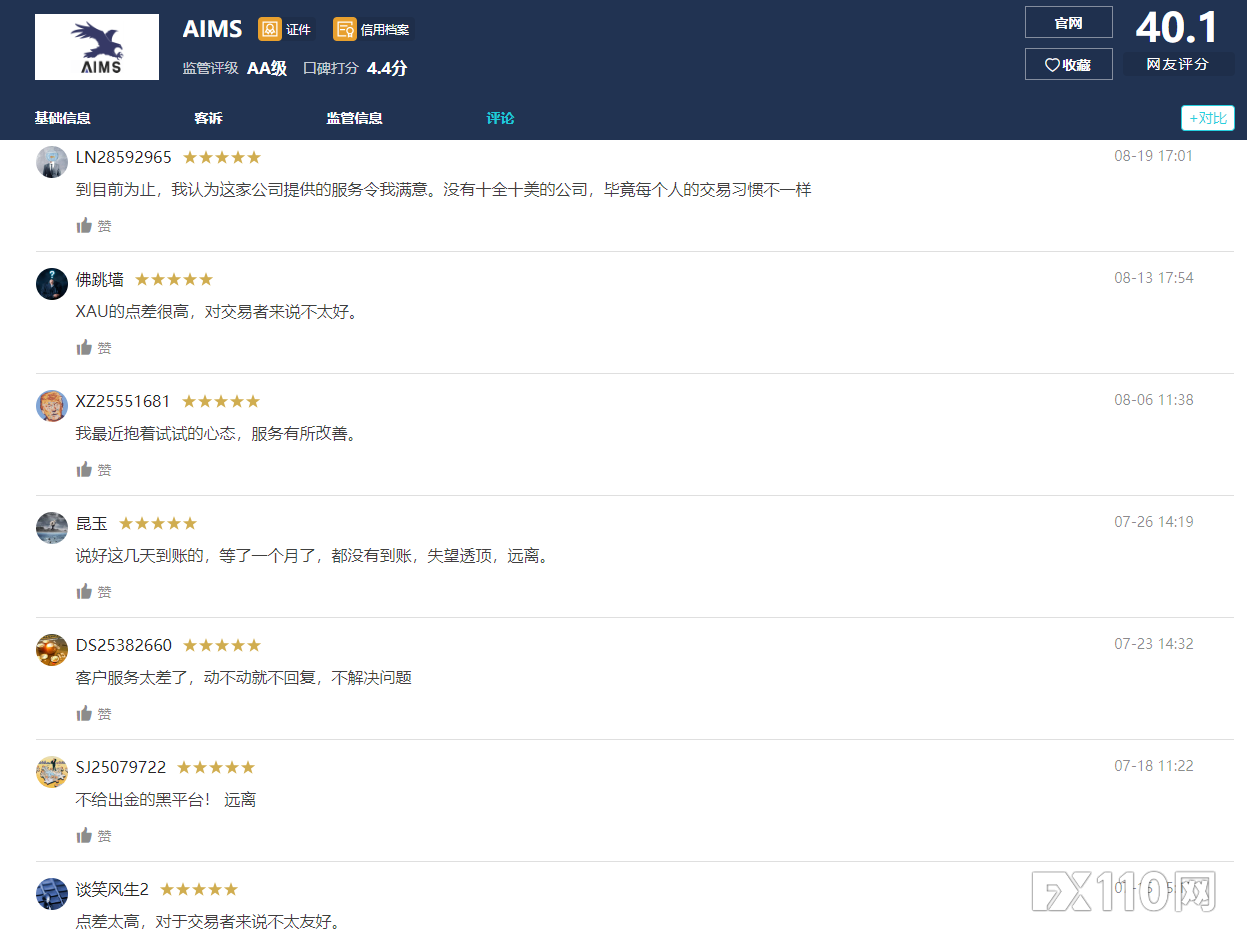Click timestamp 08-13 17:54

coord(1154,278)
